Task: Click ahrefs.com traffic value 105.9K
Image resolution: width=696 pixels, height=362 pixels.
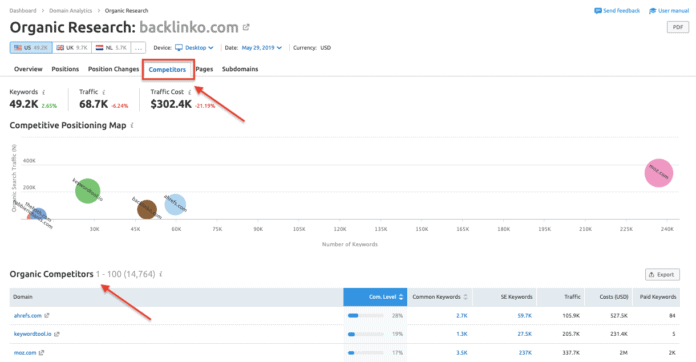Action: click(x=571, y=316)
